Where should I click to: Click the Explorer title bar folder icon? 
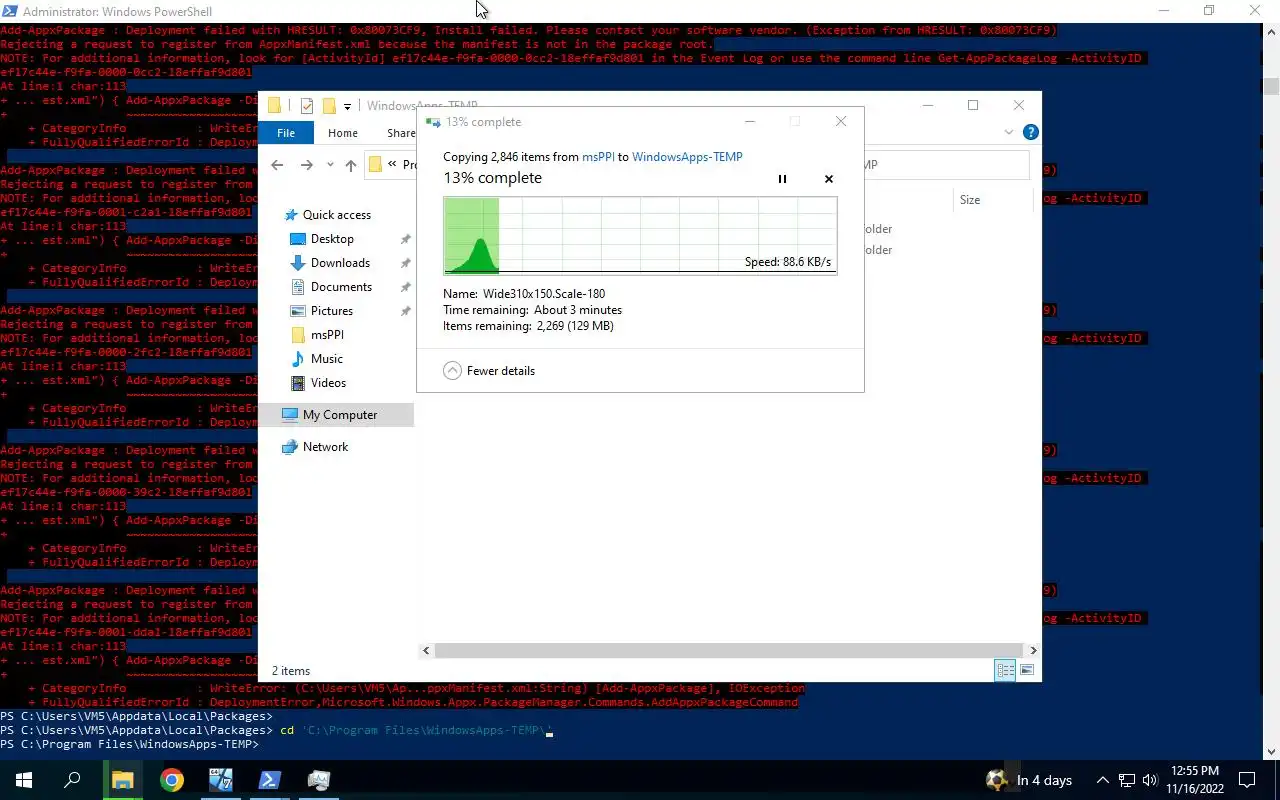(x=274, y=106)
